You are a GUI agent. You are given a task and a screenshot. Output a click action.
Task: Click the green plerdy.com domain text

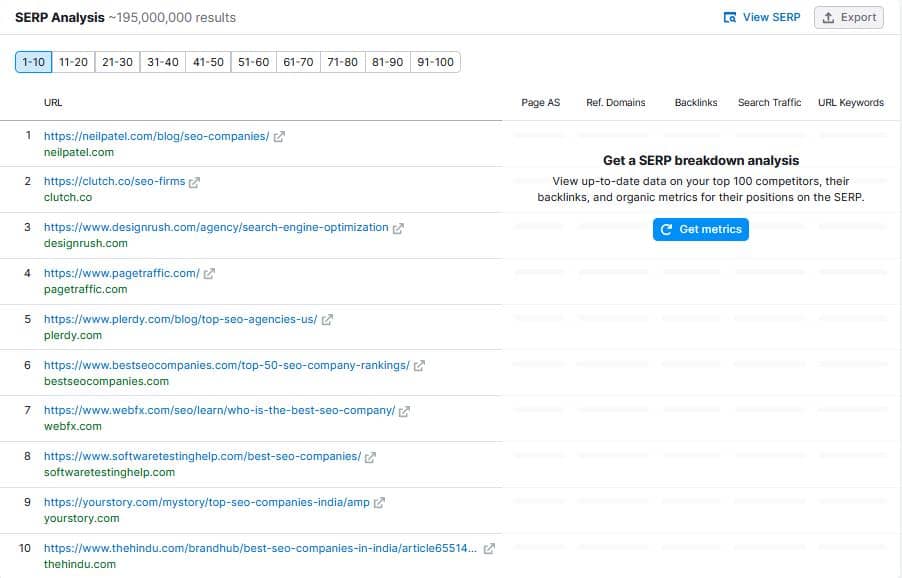click(72, 335)
